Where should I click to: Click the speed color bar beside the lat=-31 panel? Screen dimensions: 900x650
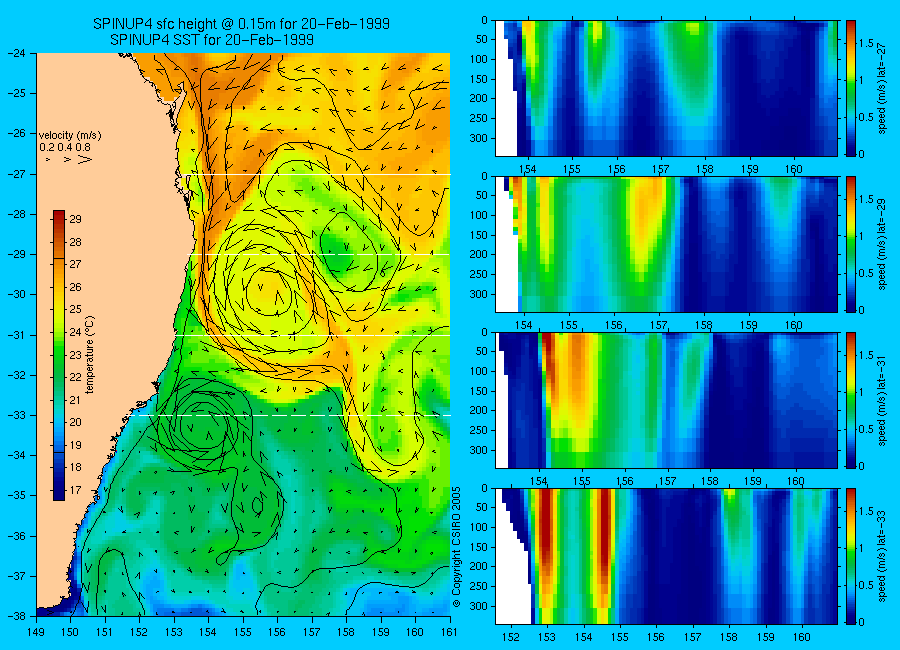point(850,400)
